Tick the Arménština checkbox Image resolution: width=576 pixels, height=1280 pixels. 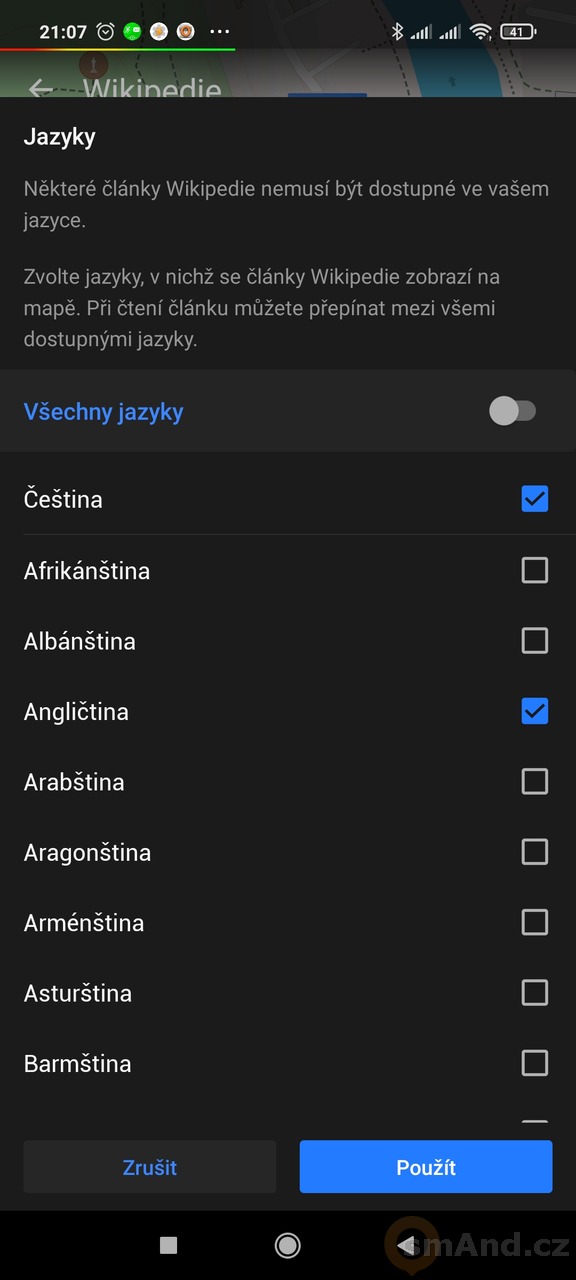click(x=535, y=922)
